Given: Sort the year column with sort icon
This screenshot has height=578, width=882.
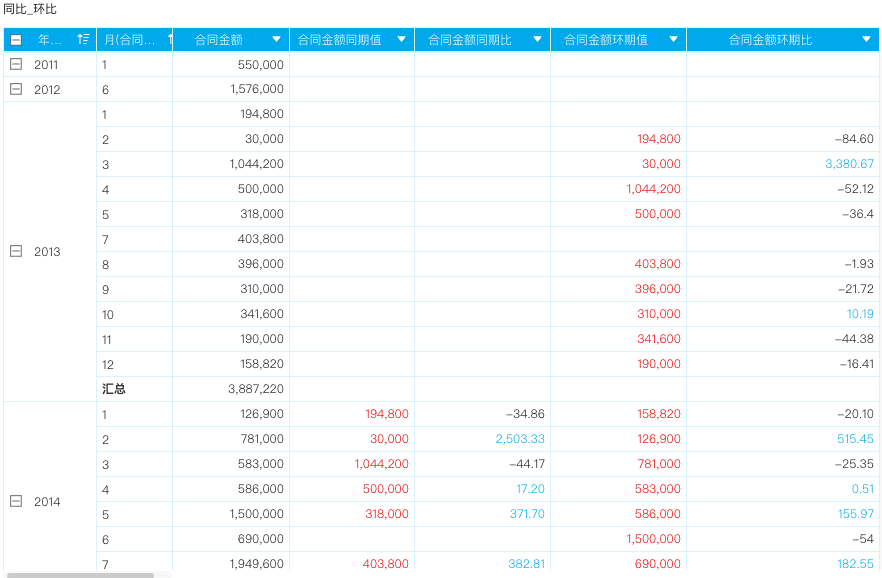Looking at the screenshot, I should (83, 39).
